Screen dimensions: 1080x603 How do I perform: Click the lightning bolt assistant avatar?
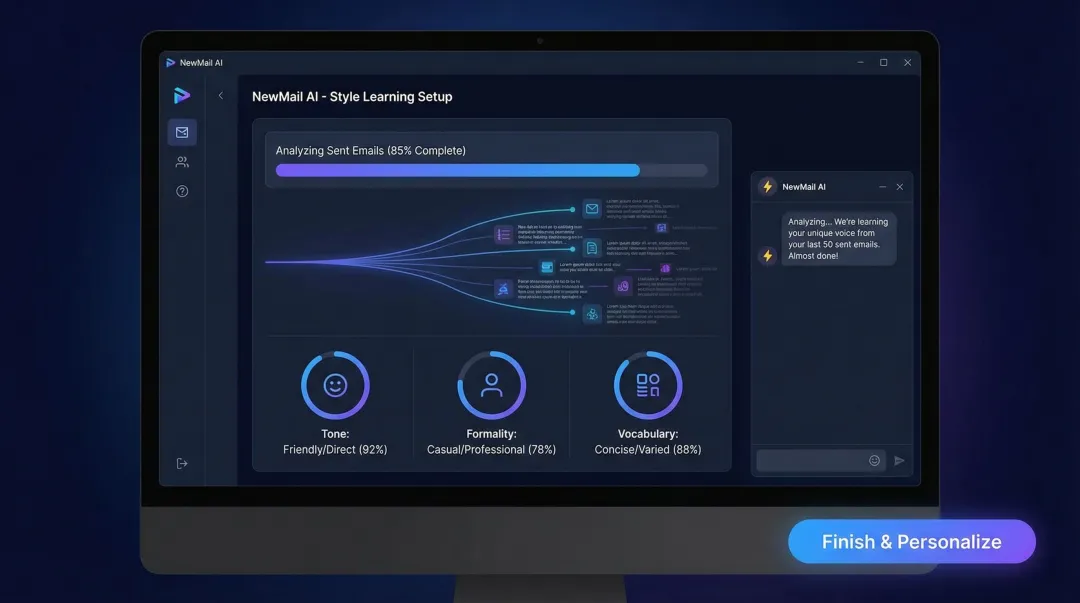[x=767, y=255]
